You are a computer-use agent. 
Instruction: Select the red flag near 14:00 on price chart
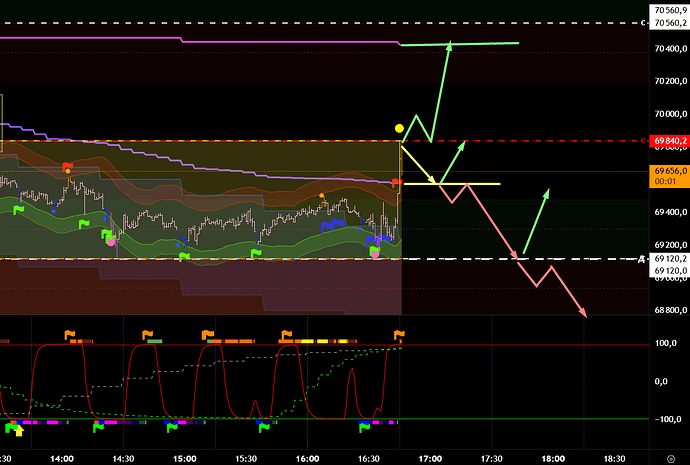(x=67, y=165)
